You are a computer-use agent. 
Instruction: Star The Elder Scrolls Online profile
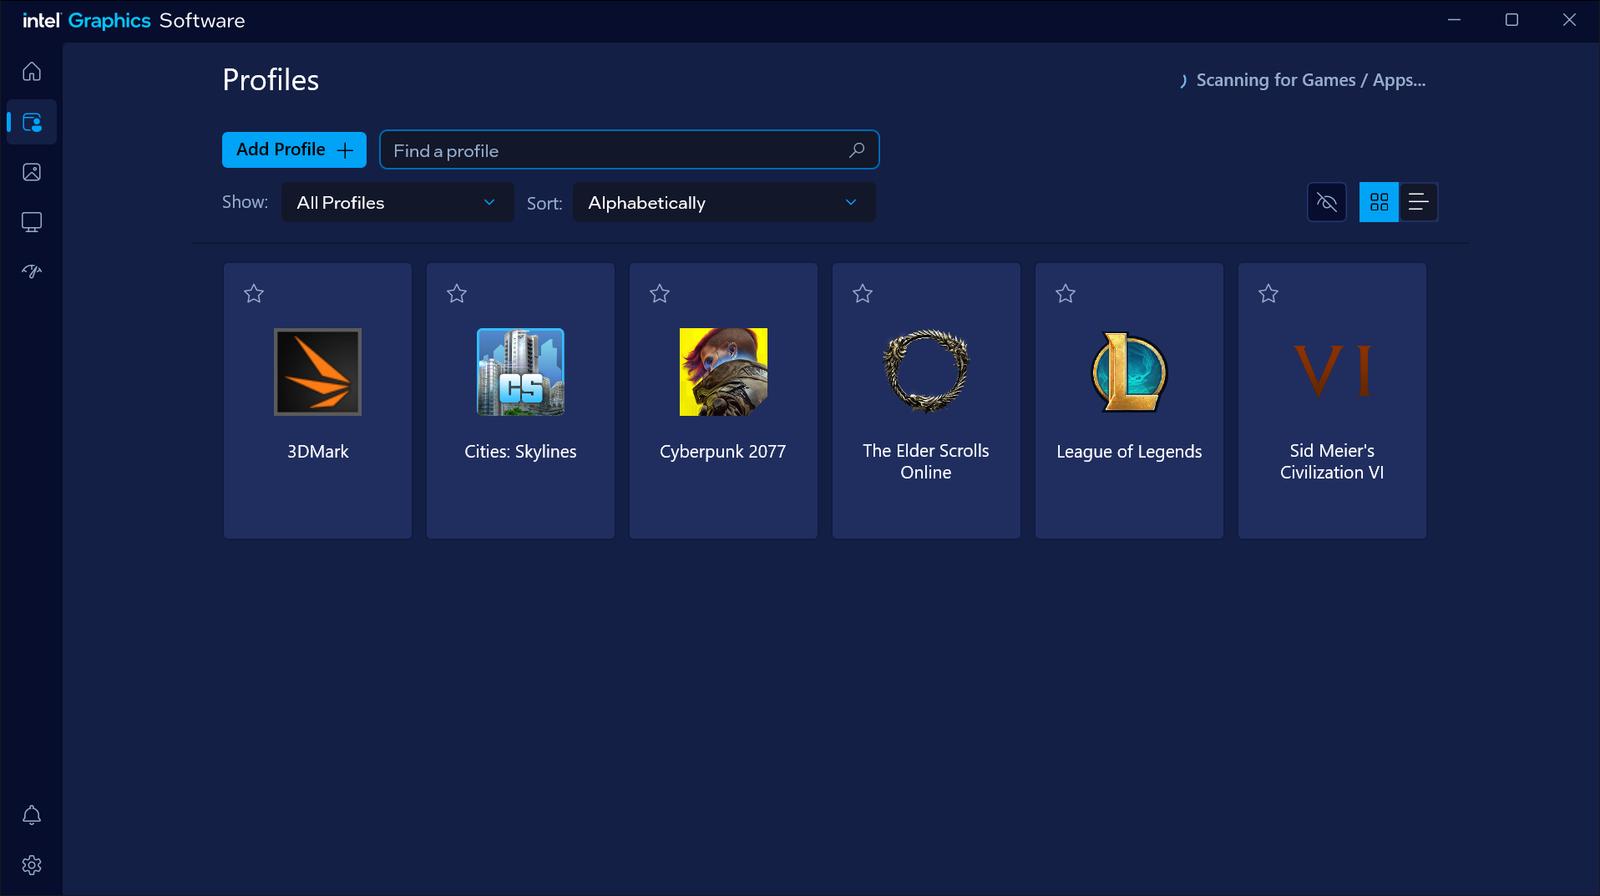(863, 293)
